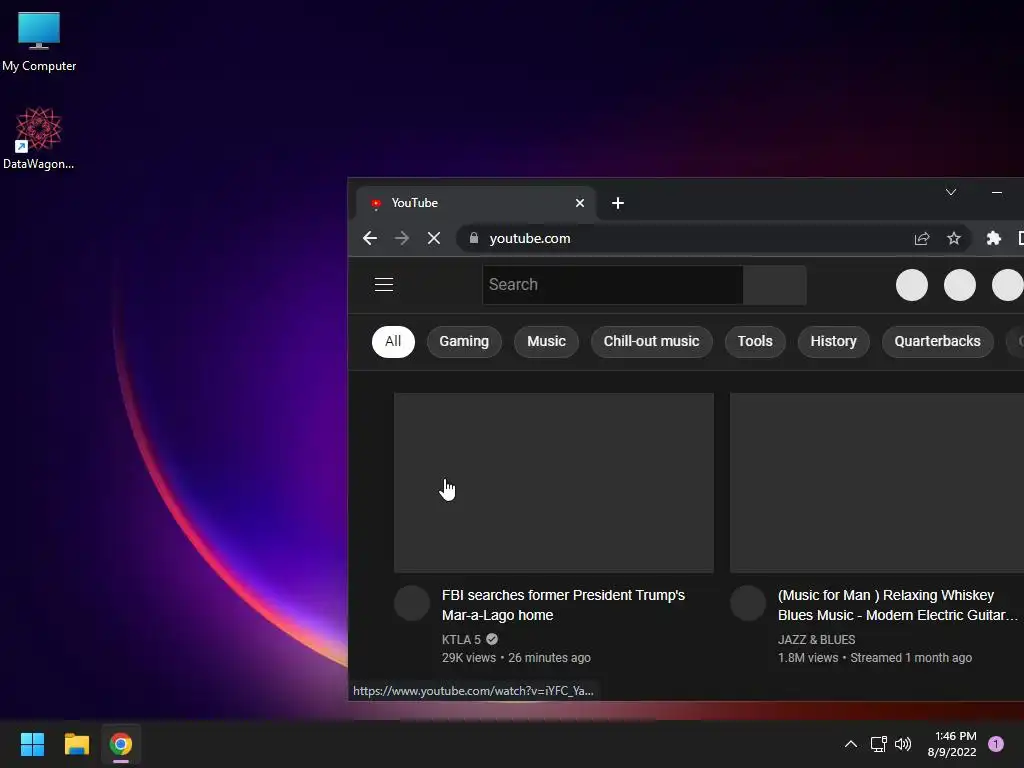Viewport: 1024px width, 768px height.
Task: Select the YouTube tab
Action: (475, 203)
